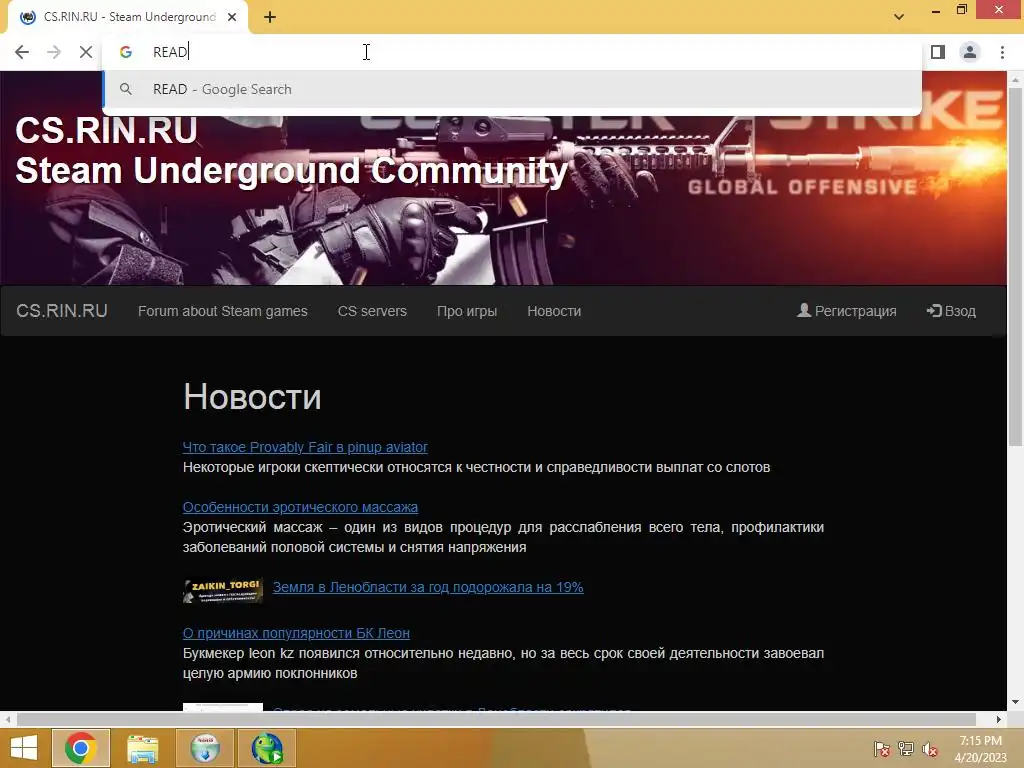
Task: Click the Chrome icon in the taskbar
Action: pos(81,748)
